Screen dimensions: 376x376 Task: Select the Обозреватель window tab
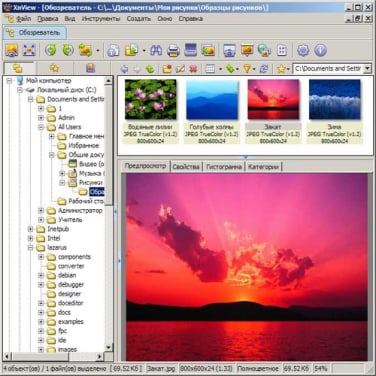(35, 33)
